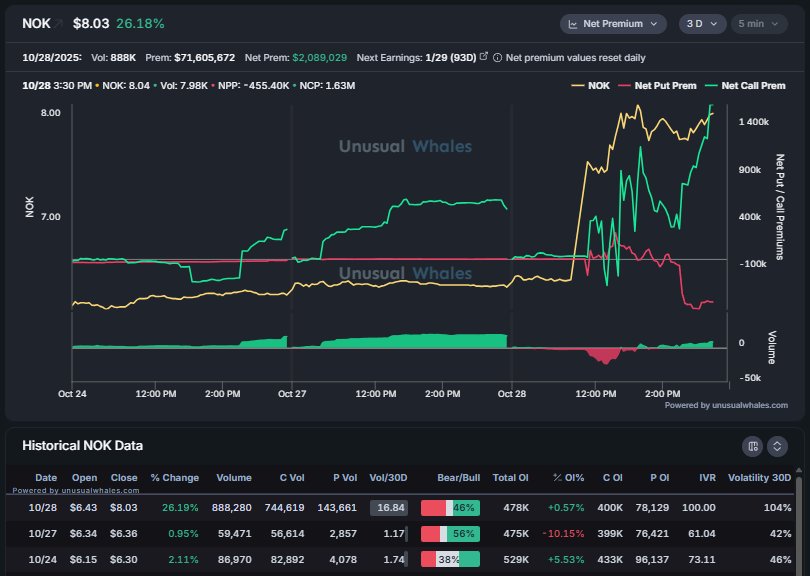Viewport: 810px width, 576px height.
Task: Open the Net Premium chart type dropdown
Action: (x=613, y=23)
